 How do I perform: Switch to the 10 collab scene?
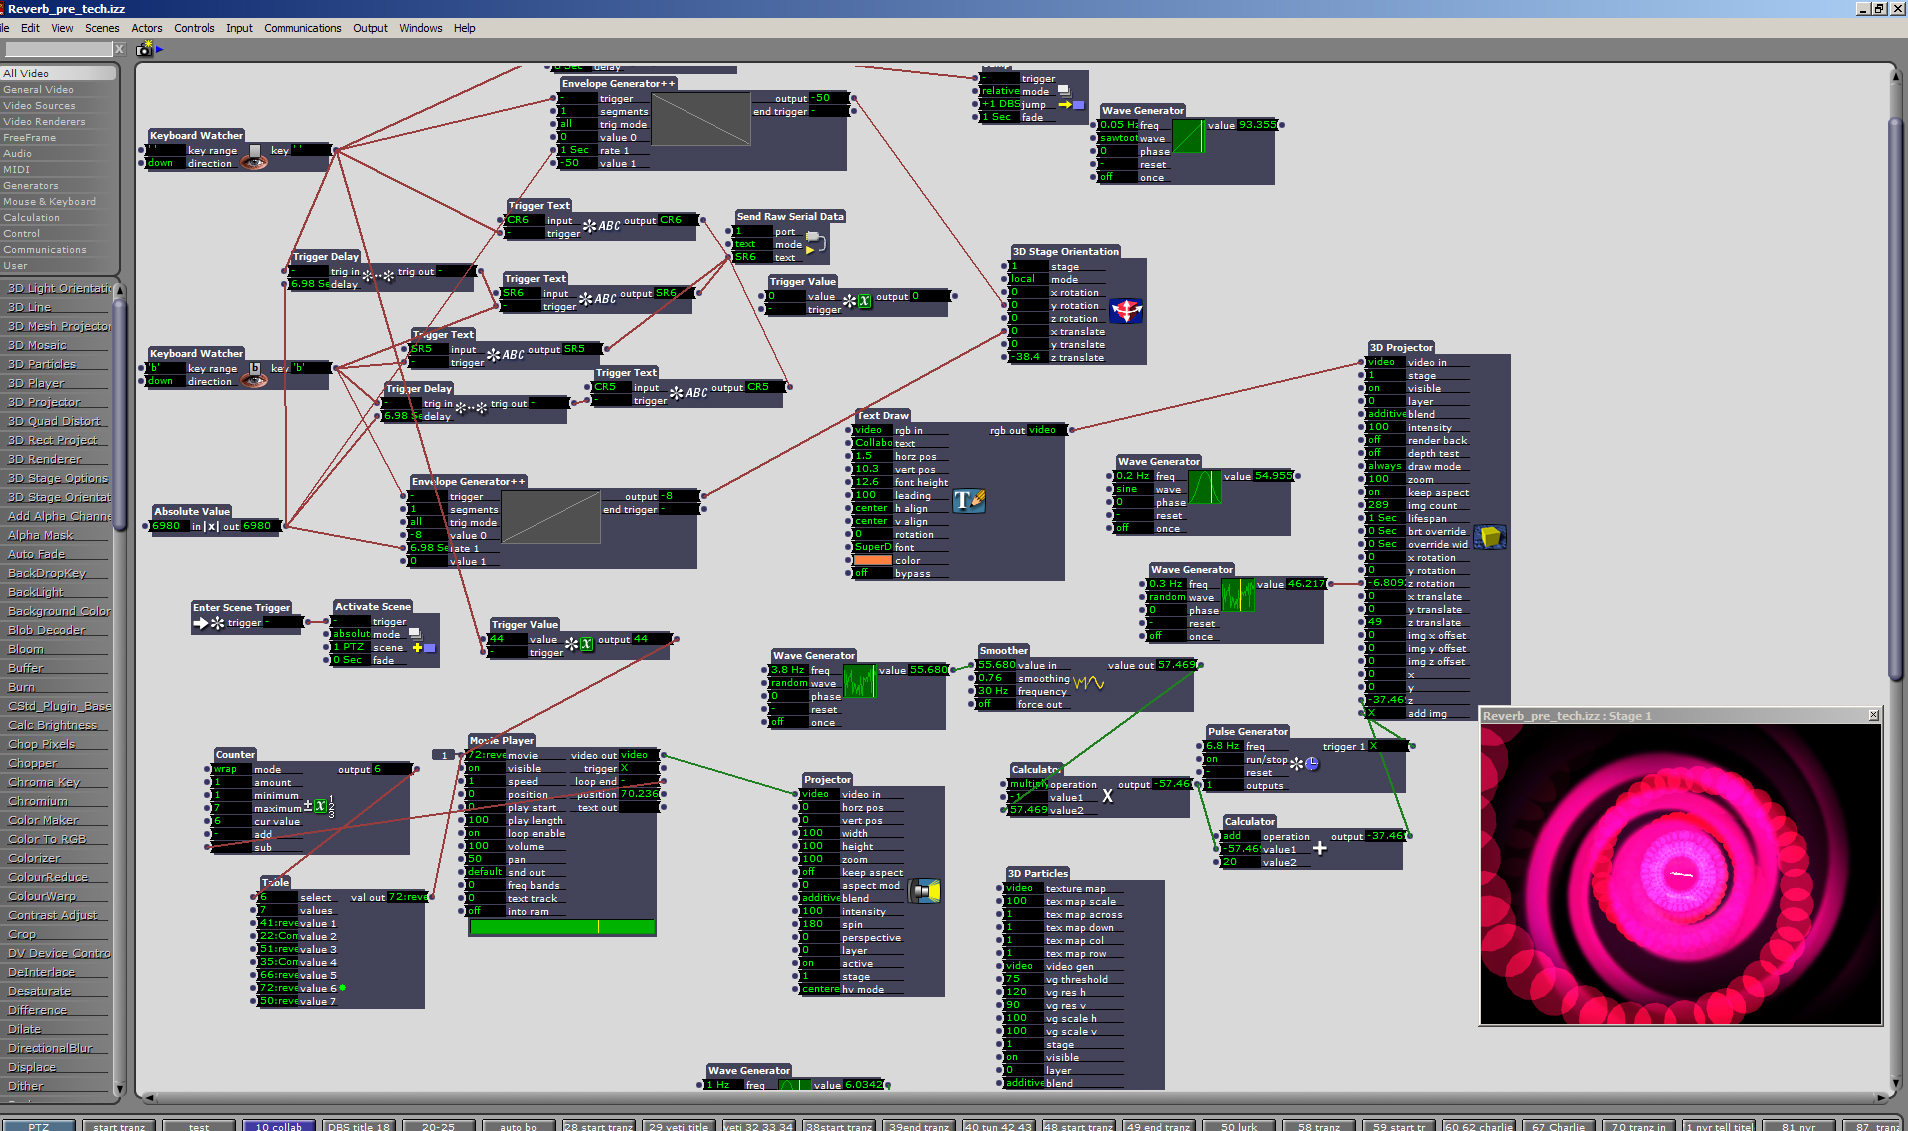tap(278, 1126)
